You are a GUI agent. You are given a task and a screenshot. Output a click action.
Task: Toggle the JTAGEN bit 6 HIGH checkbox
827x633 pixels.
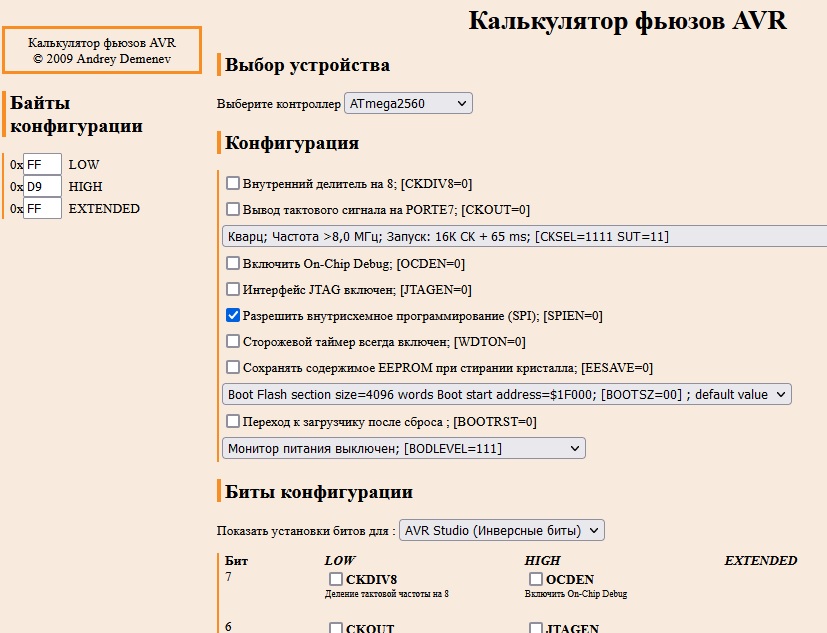536,628
